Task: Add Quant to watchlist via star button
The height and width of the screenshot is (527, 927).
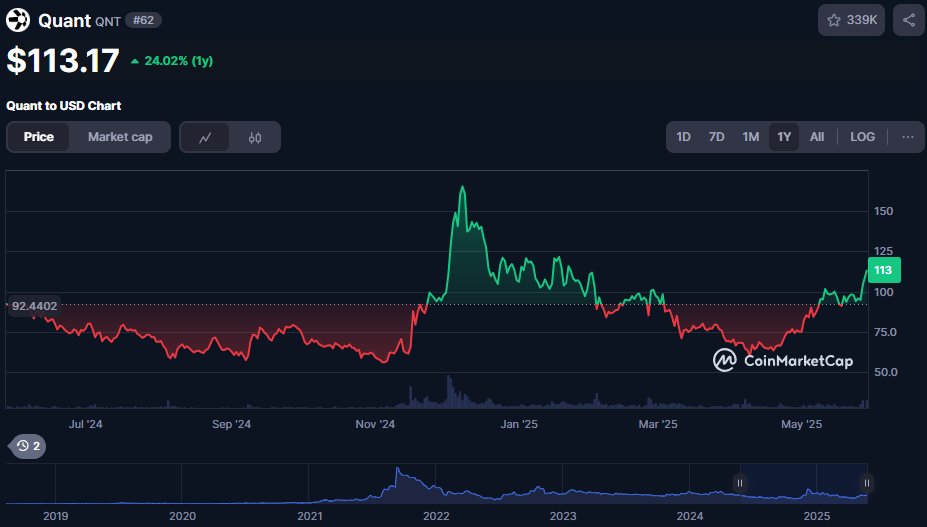Action: pyautogui.click(x=851, y=20)
